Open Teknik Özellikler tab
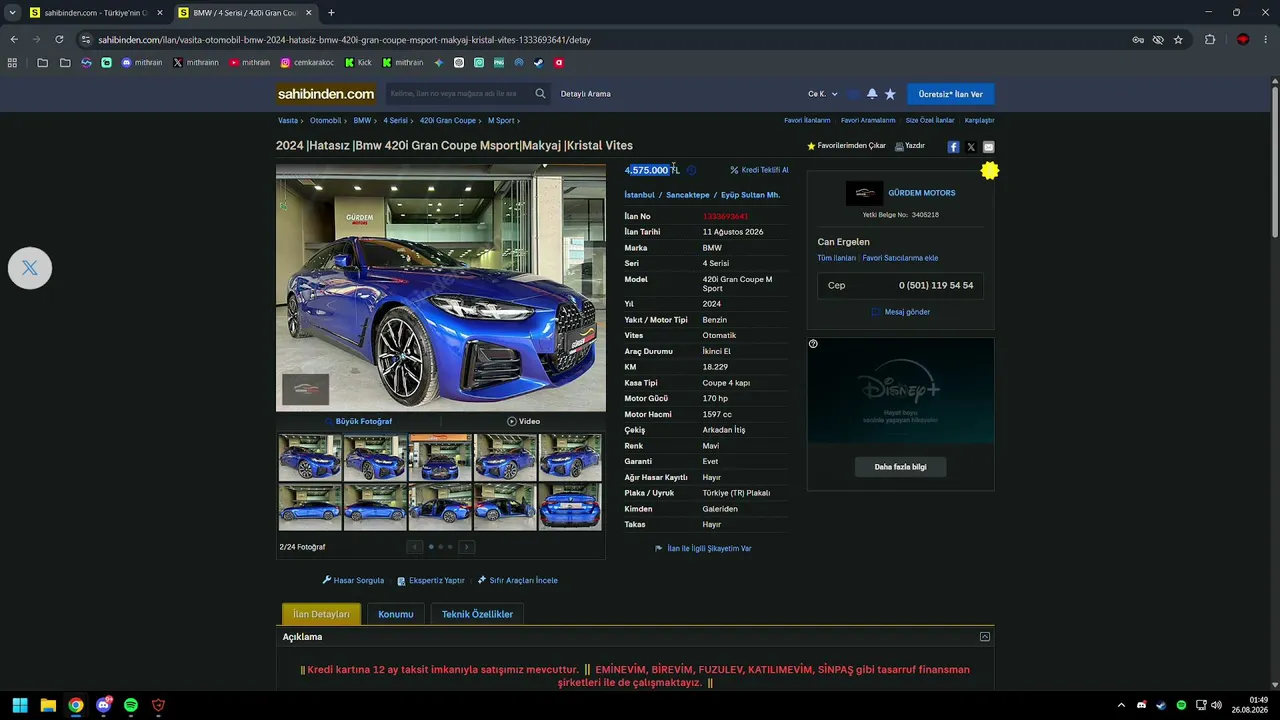 coord(477,614)
